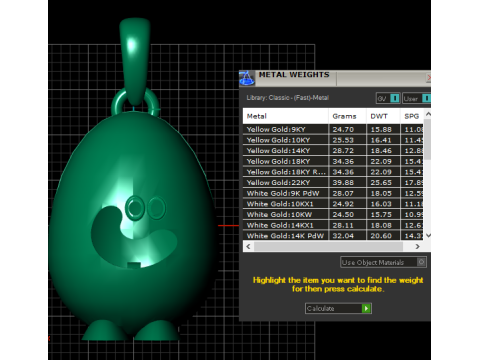Select the Yellow Gold:18KY R... row
Image resolution: width=480 pixels, height=360 pixels.
(x=333, y=172)
